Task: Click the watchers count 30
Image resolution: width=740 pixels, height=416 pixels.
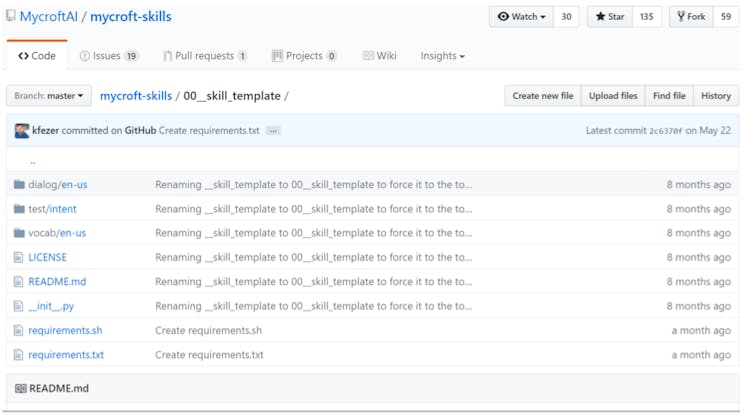Action: pos(566,17)
